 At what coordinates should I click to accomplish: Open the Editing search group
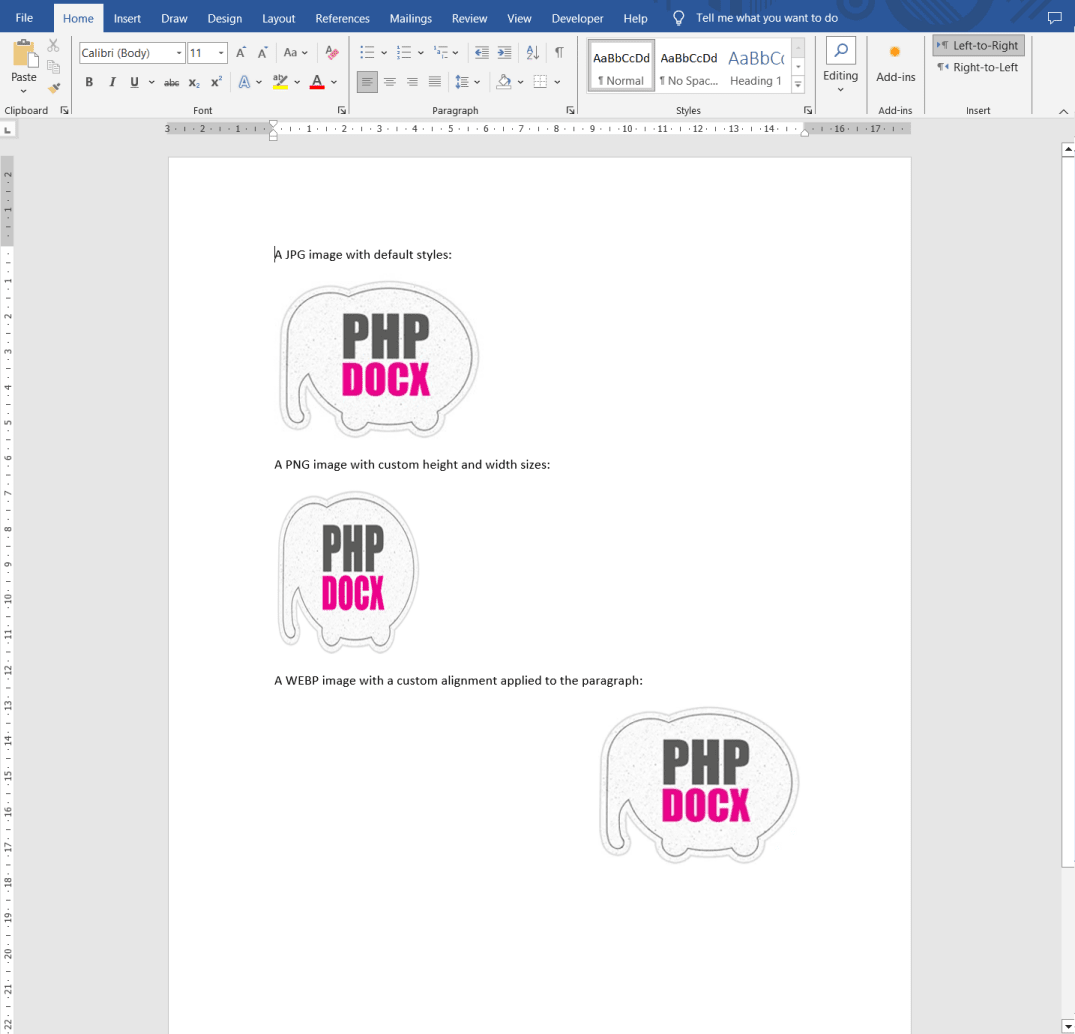point(841,65)
